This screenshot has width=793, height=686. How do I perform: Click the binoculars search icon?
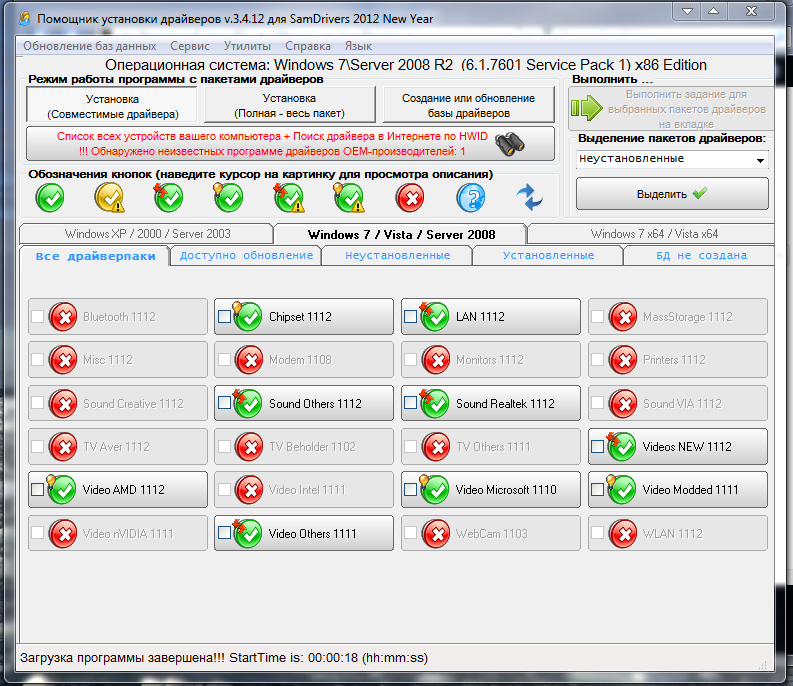pyautogui.click(x=509, y=145)
